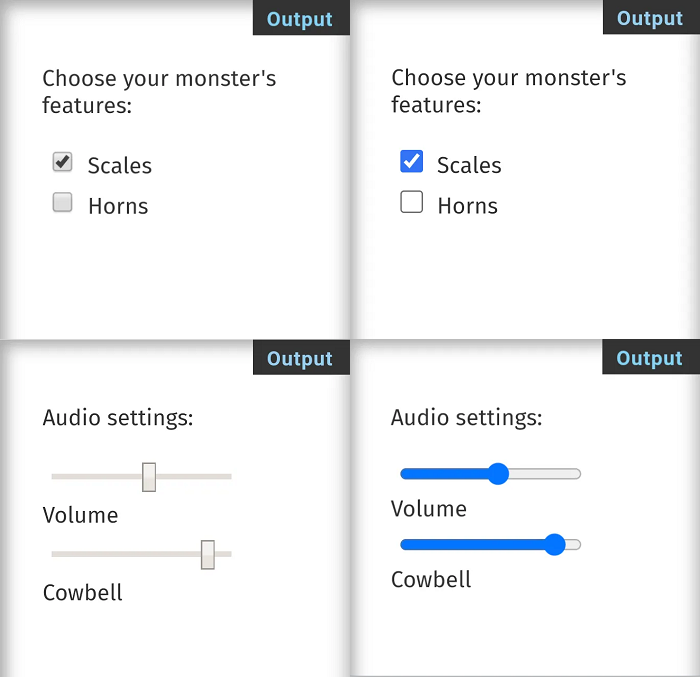
Task: Click the Volume label under the blue slider
Action: click(429, 509)
